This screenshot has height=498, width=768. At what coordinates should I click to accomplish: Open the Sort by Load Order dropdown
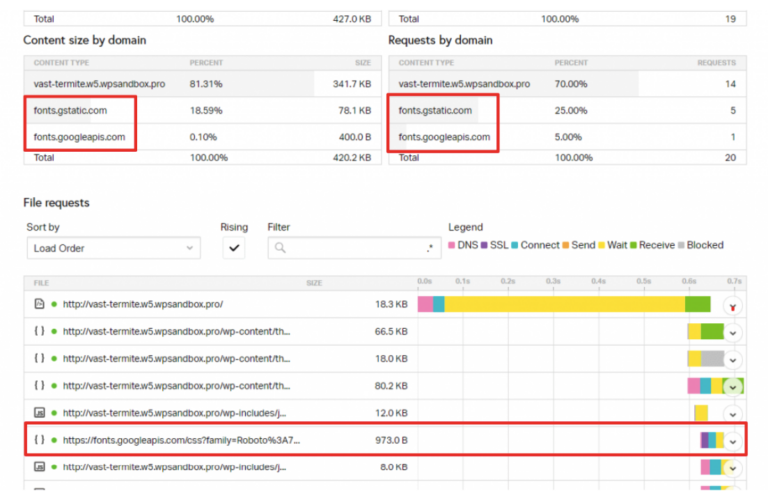click(x=112, y=248)
